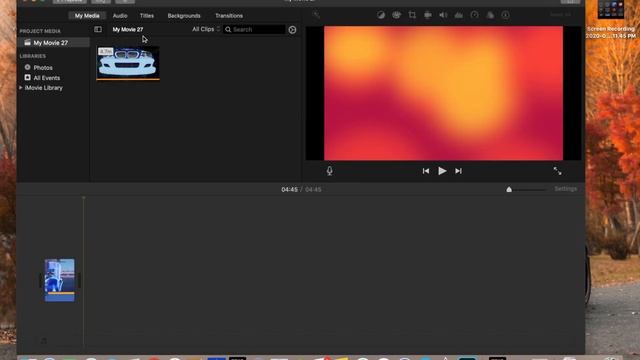Skip to previous clip in viewer
Viewport: 640px width, 360px height.
point(426,171)
